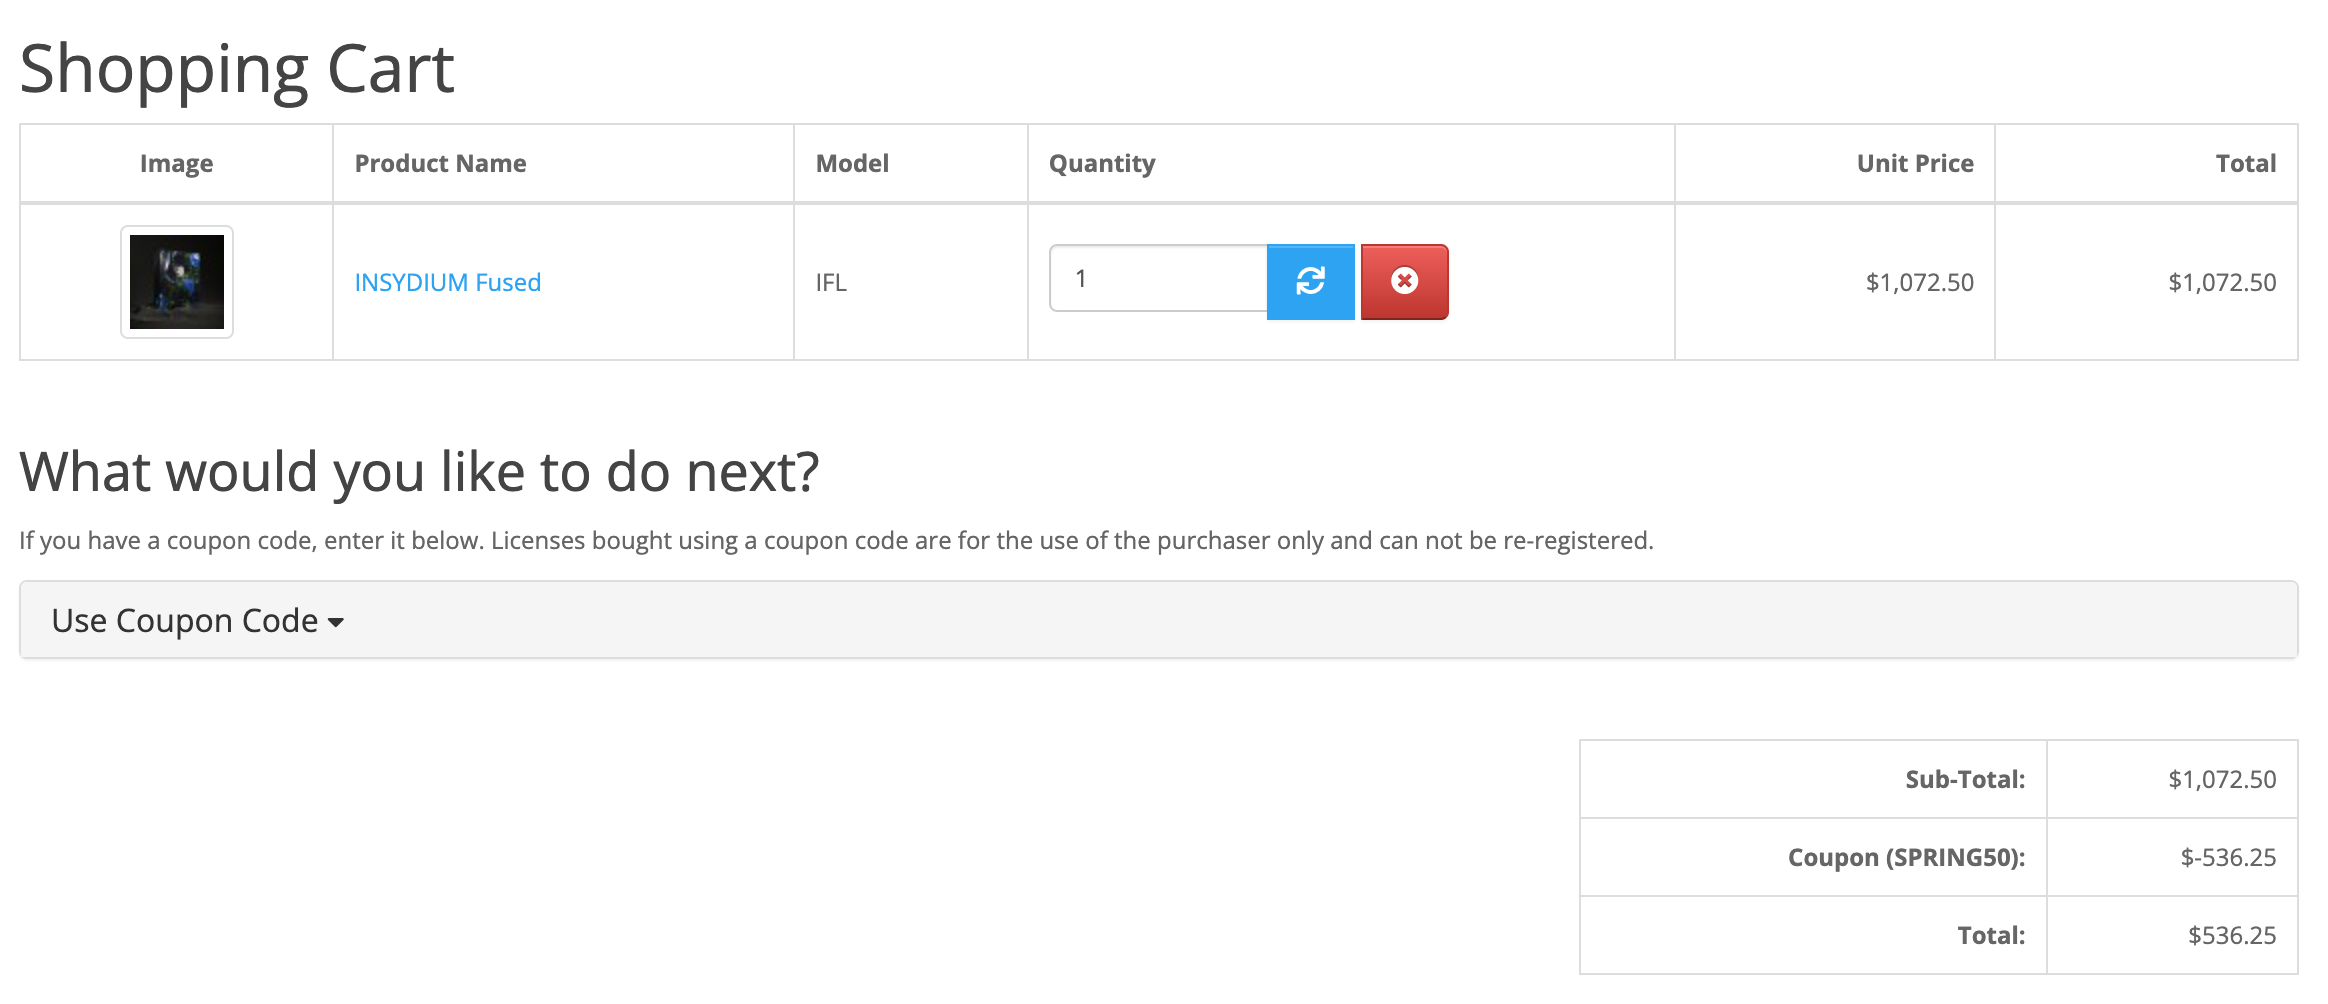Click the Total label in summary table
2328x1004 pixels.
1991,935
